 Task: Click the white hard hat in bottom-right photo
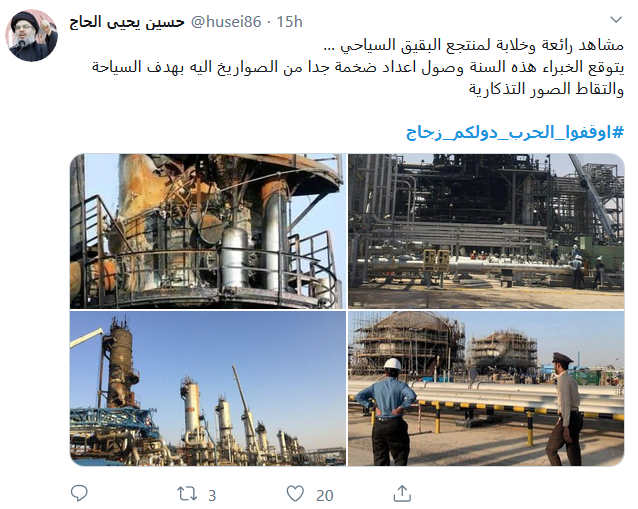[392, 363]
